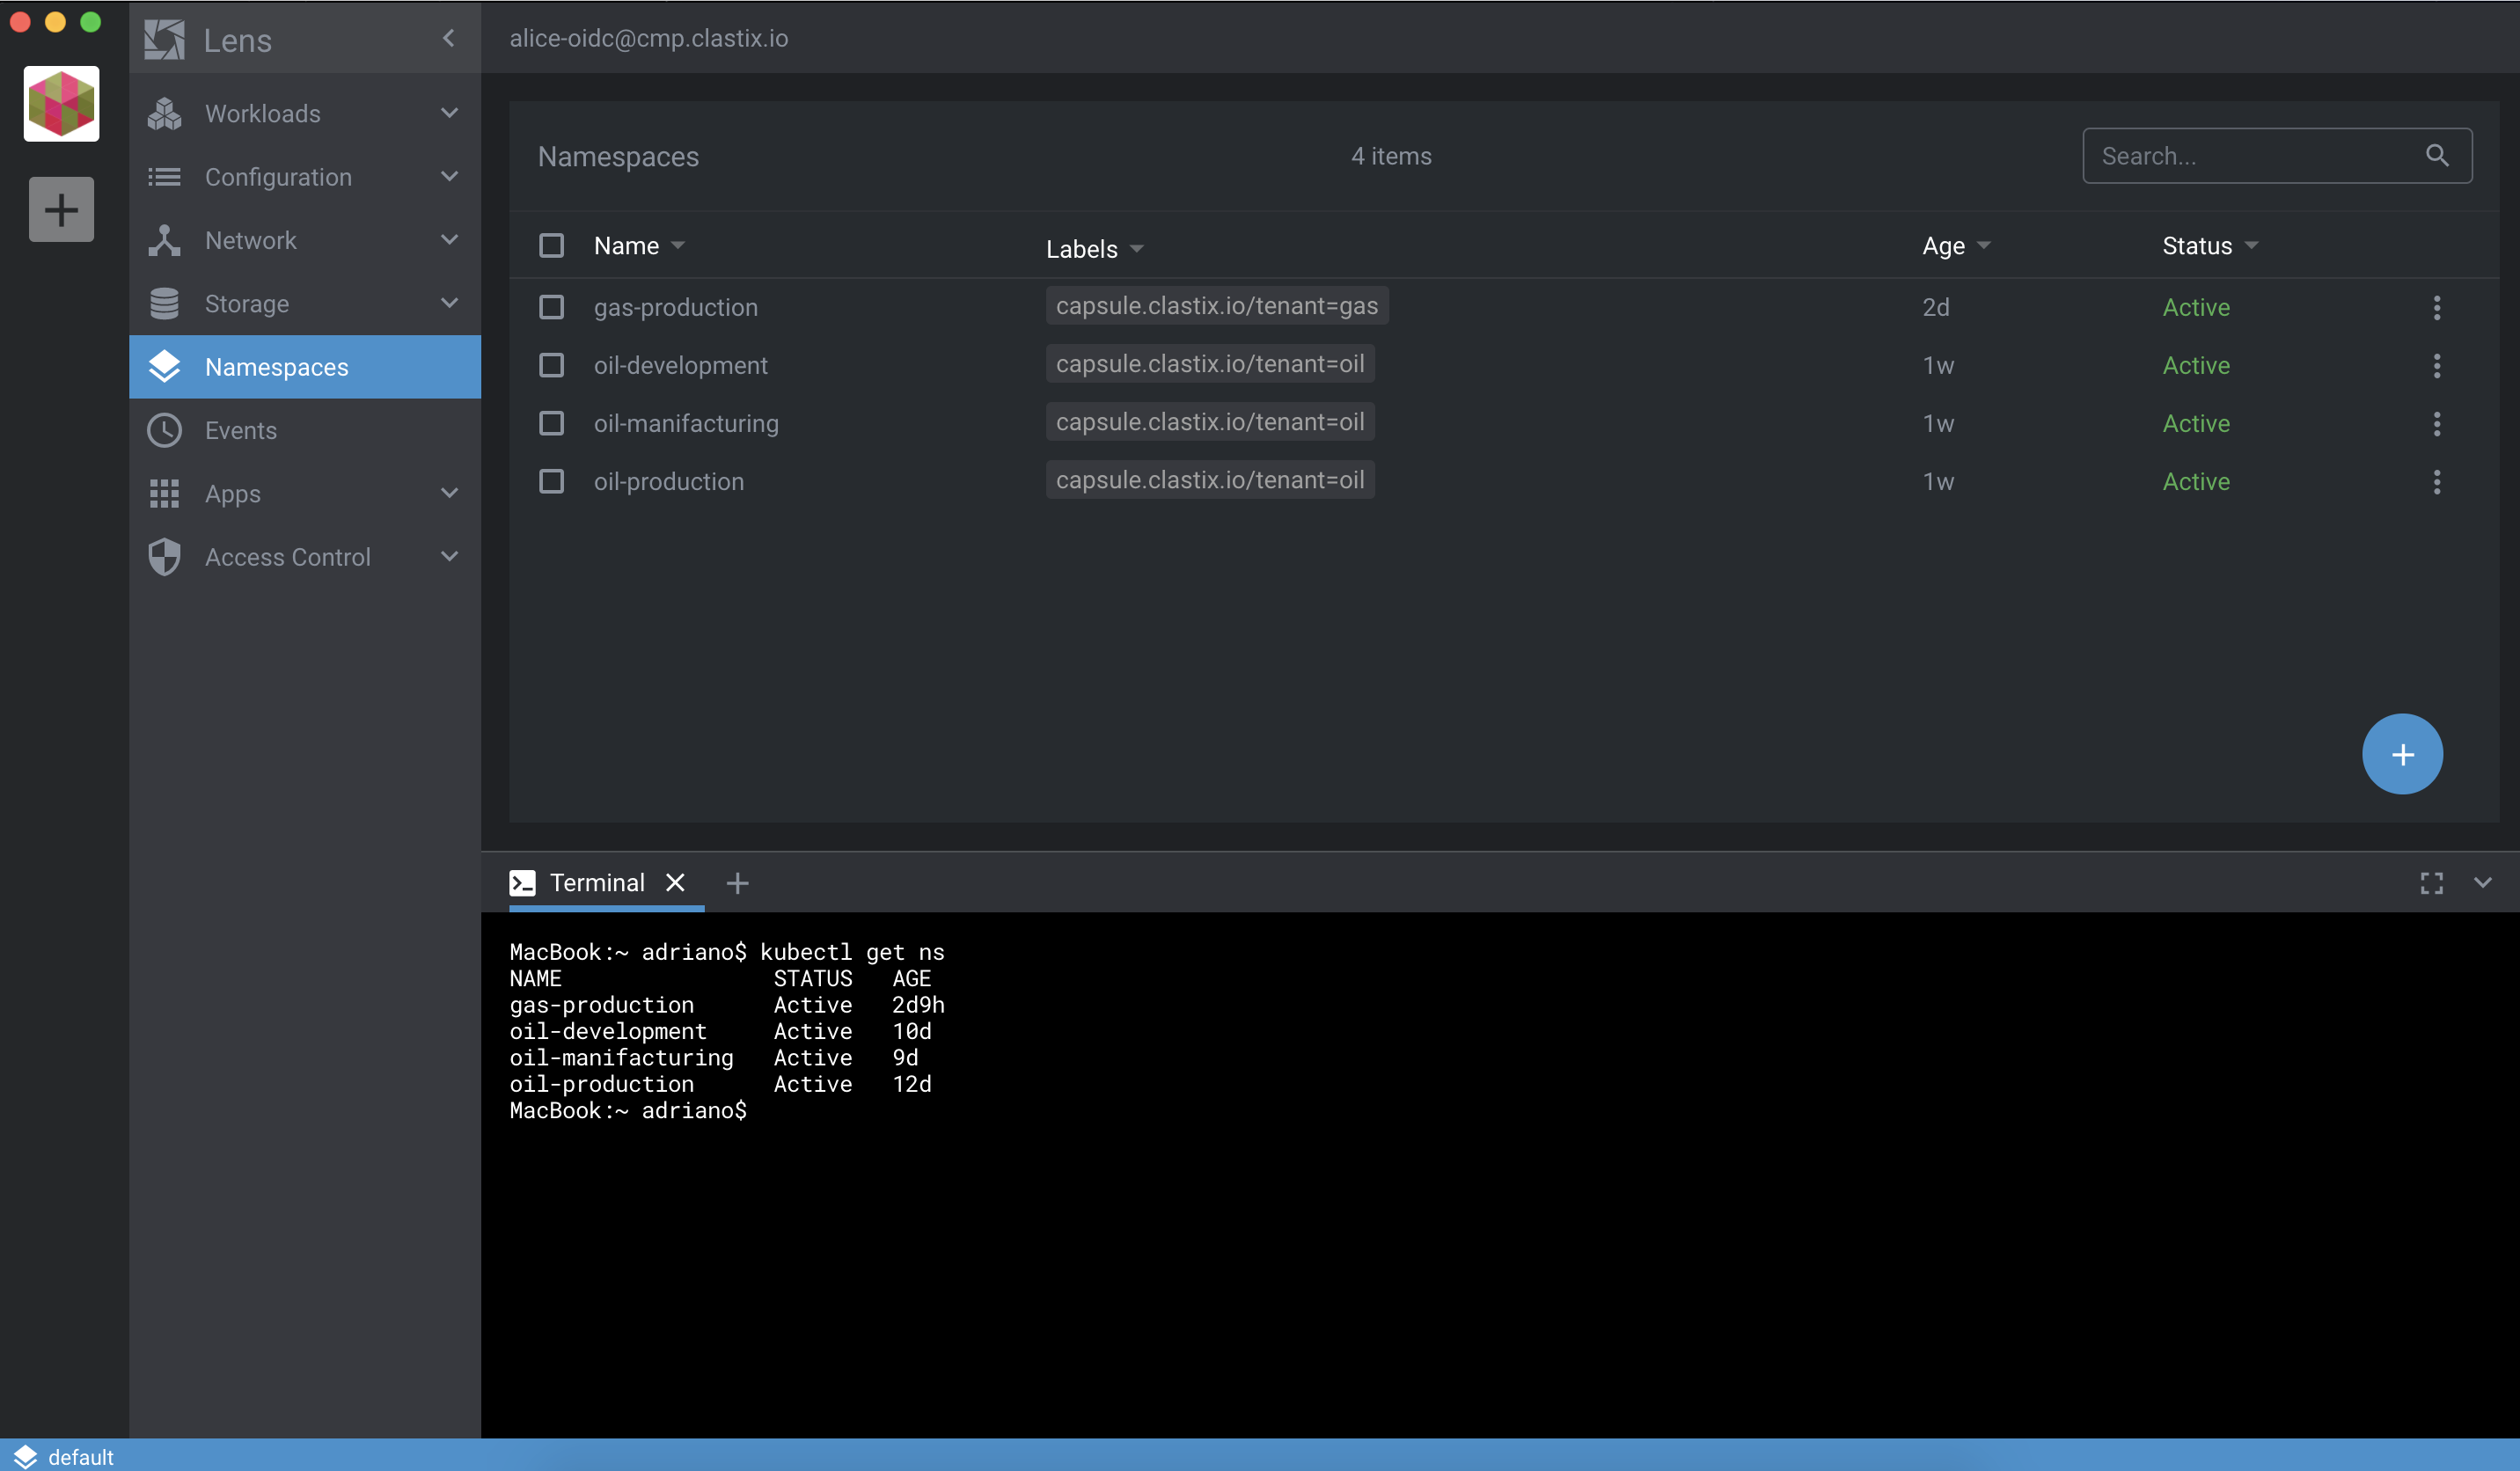2520x1471 pixels.
Task: Click the blue create namespace button
Action: click(x=2402, y=754)
